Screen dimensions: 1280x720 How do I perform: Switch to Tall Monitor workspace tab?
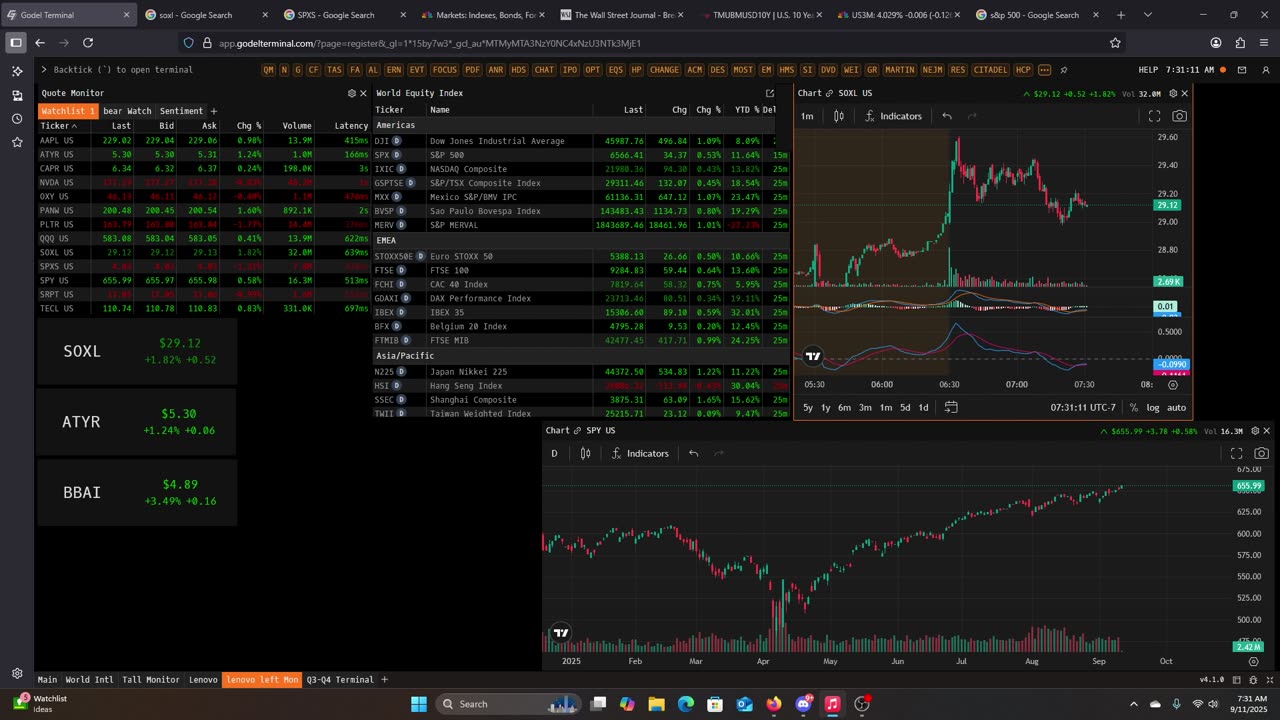(x=150, y=680)
